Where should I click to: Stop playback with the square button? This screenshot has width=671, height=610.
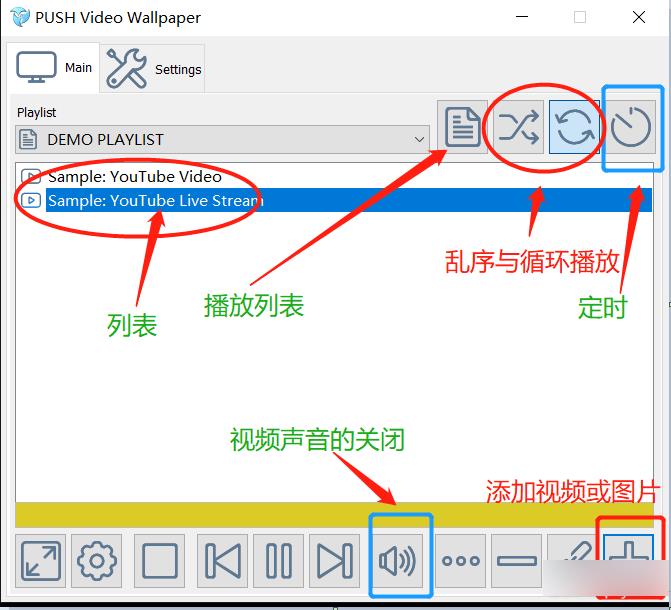tap(160, 561)
